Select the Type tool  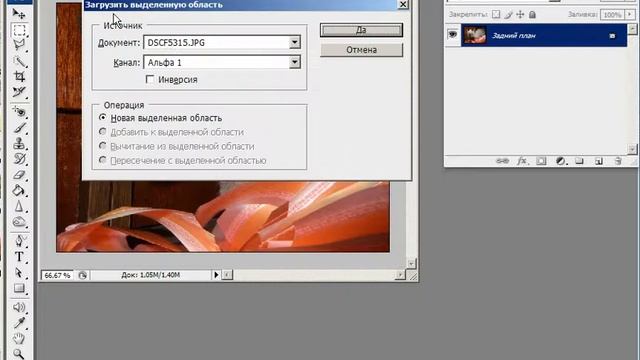click(19, 257)
